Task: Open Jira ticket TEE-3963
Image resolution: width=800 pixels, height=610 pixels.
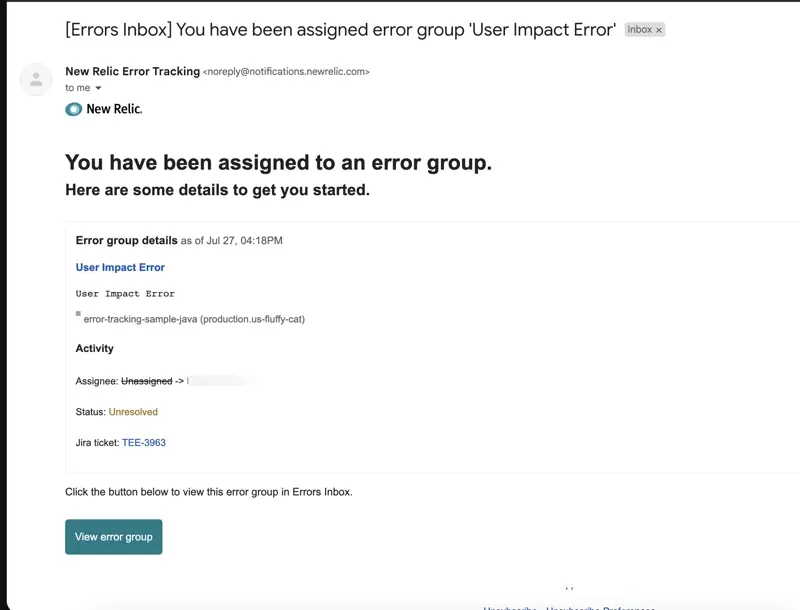Action: (144, 442)
